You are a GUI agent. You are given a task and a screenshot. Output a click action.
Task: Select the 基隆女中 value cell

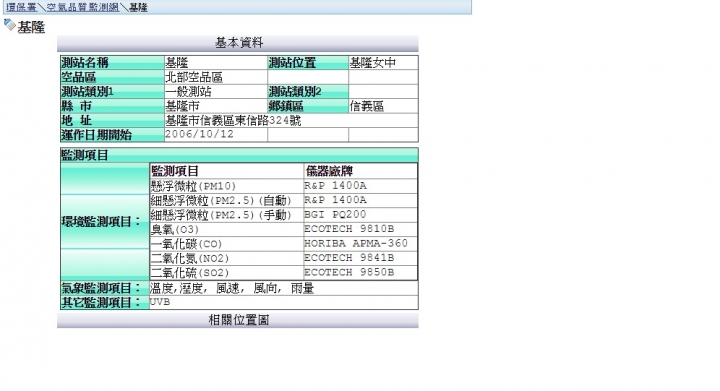[383, 62]
